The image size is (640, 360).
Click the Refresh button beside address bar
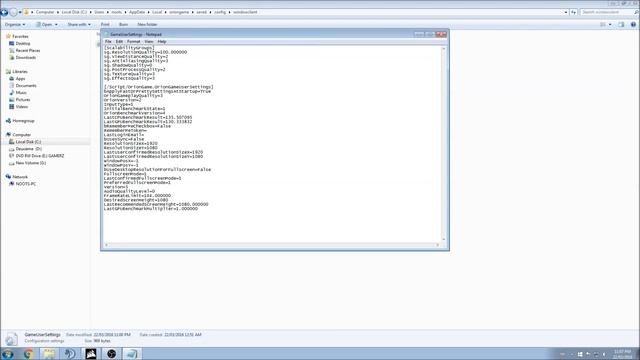point(573,12)
